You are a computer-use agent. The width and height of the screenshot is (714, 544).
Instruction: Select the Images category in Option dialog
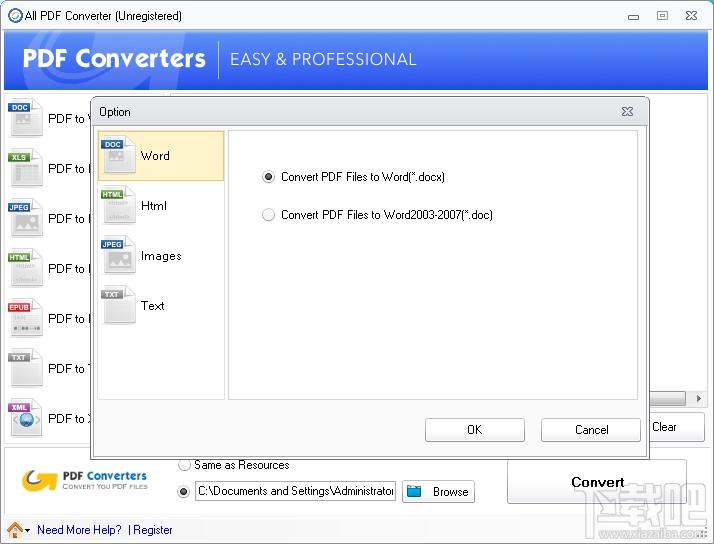click(x=161, y=256)
